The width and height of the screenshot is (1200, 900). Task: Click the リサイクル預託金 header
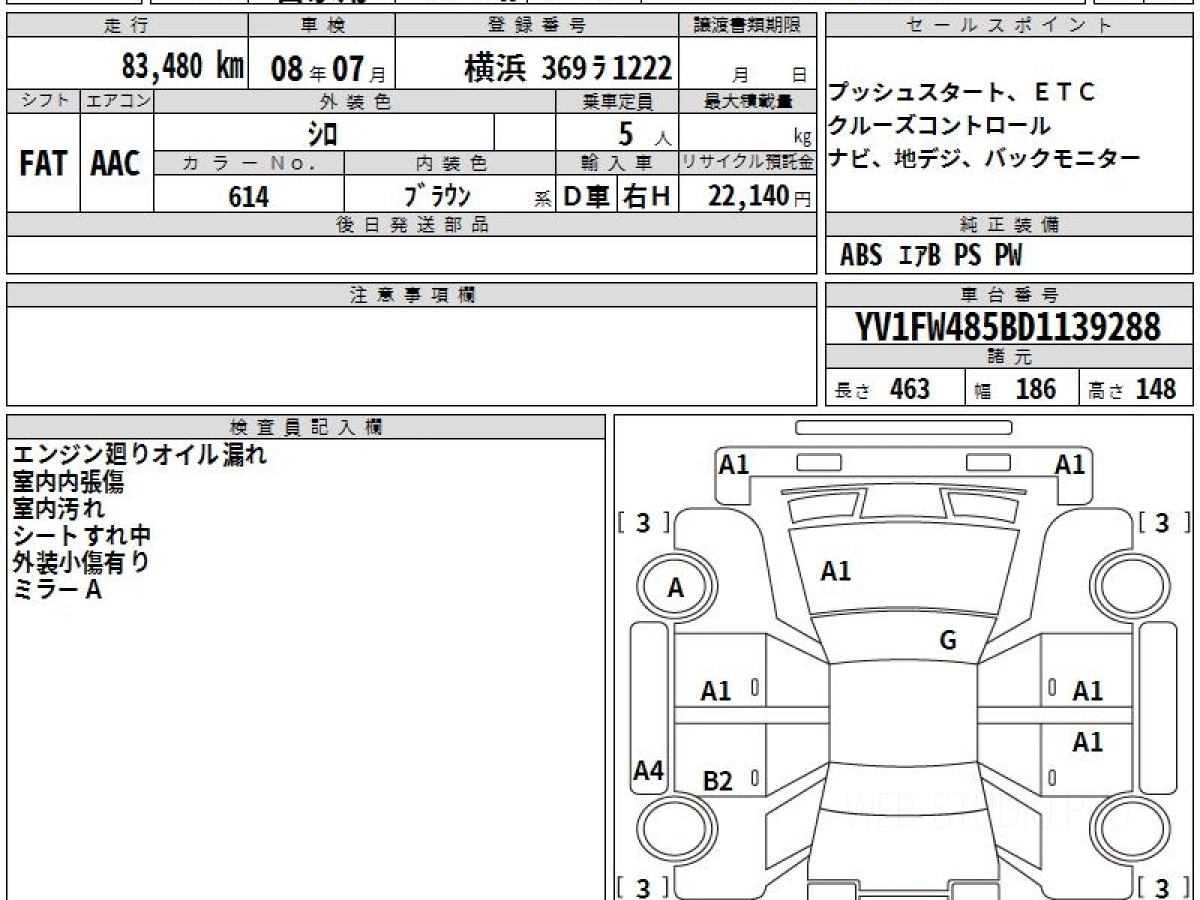pyautogui.click(x=748, y=162)
